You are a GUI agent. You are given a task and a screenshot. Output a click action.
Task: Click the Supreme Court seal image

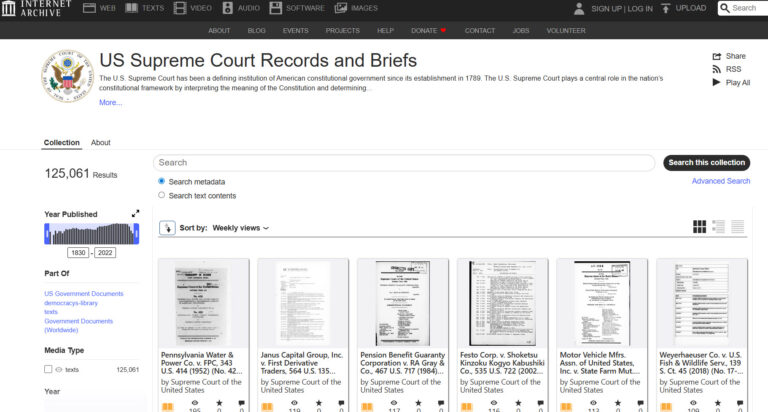[67, 76]
